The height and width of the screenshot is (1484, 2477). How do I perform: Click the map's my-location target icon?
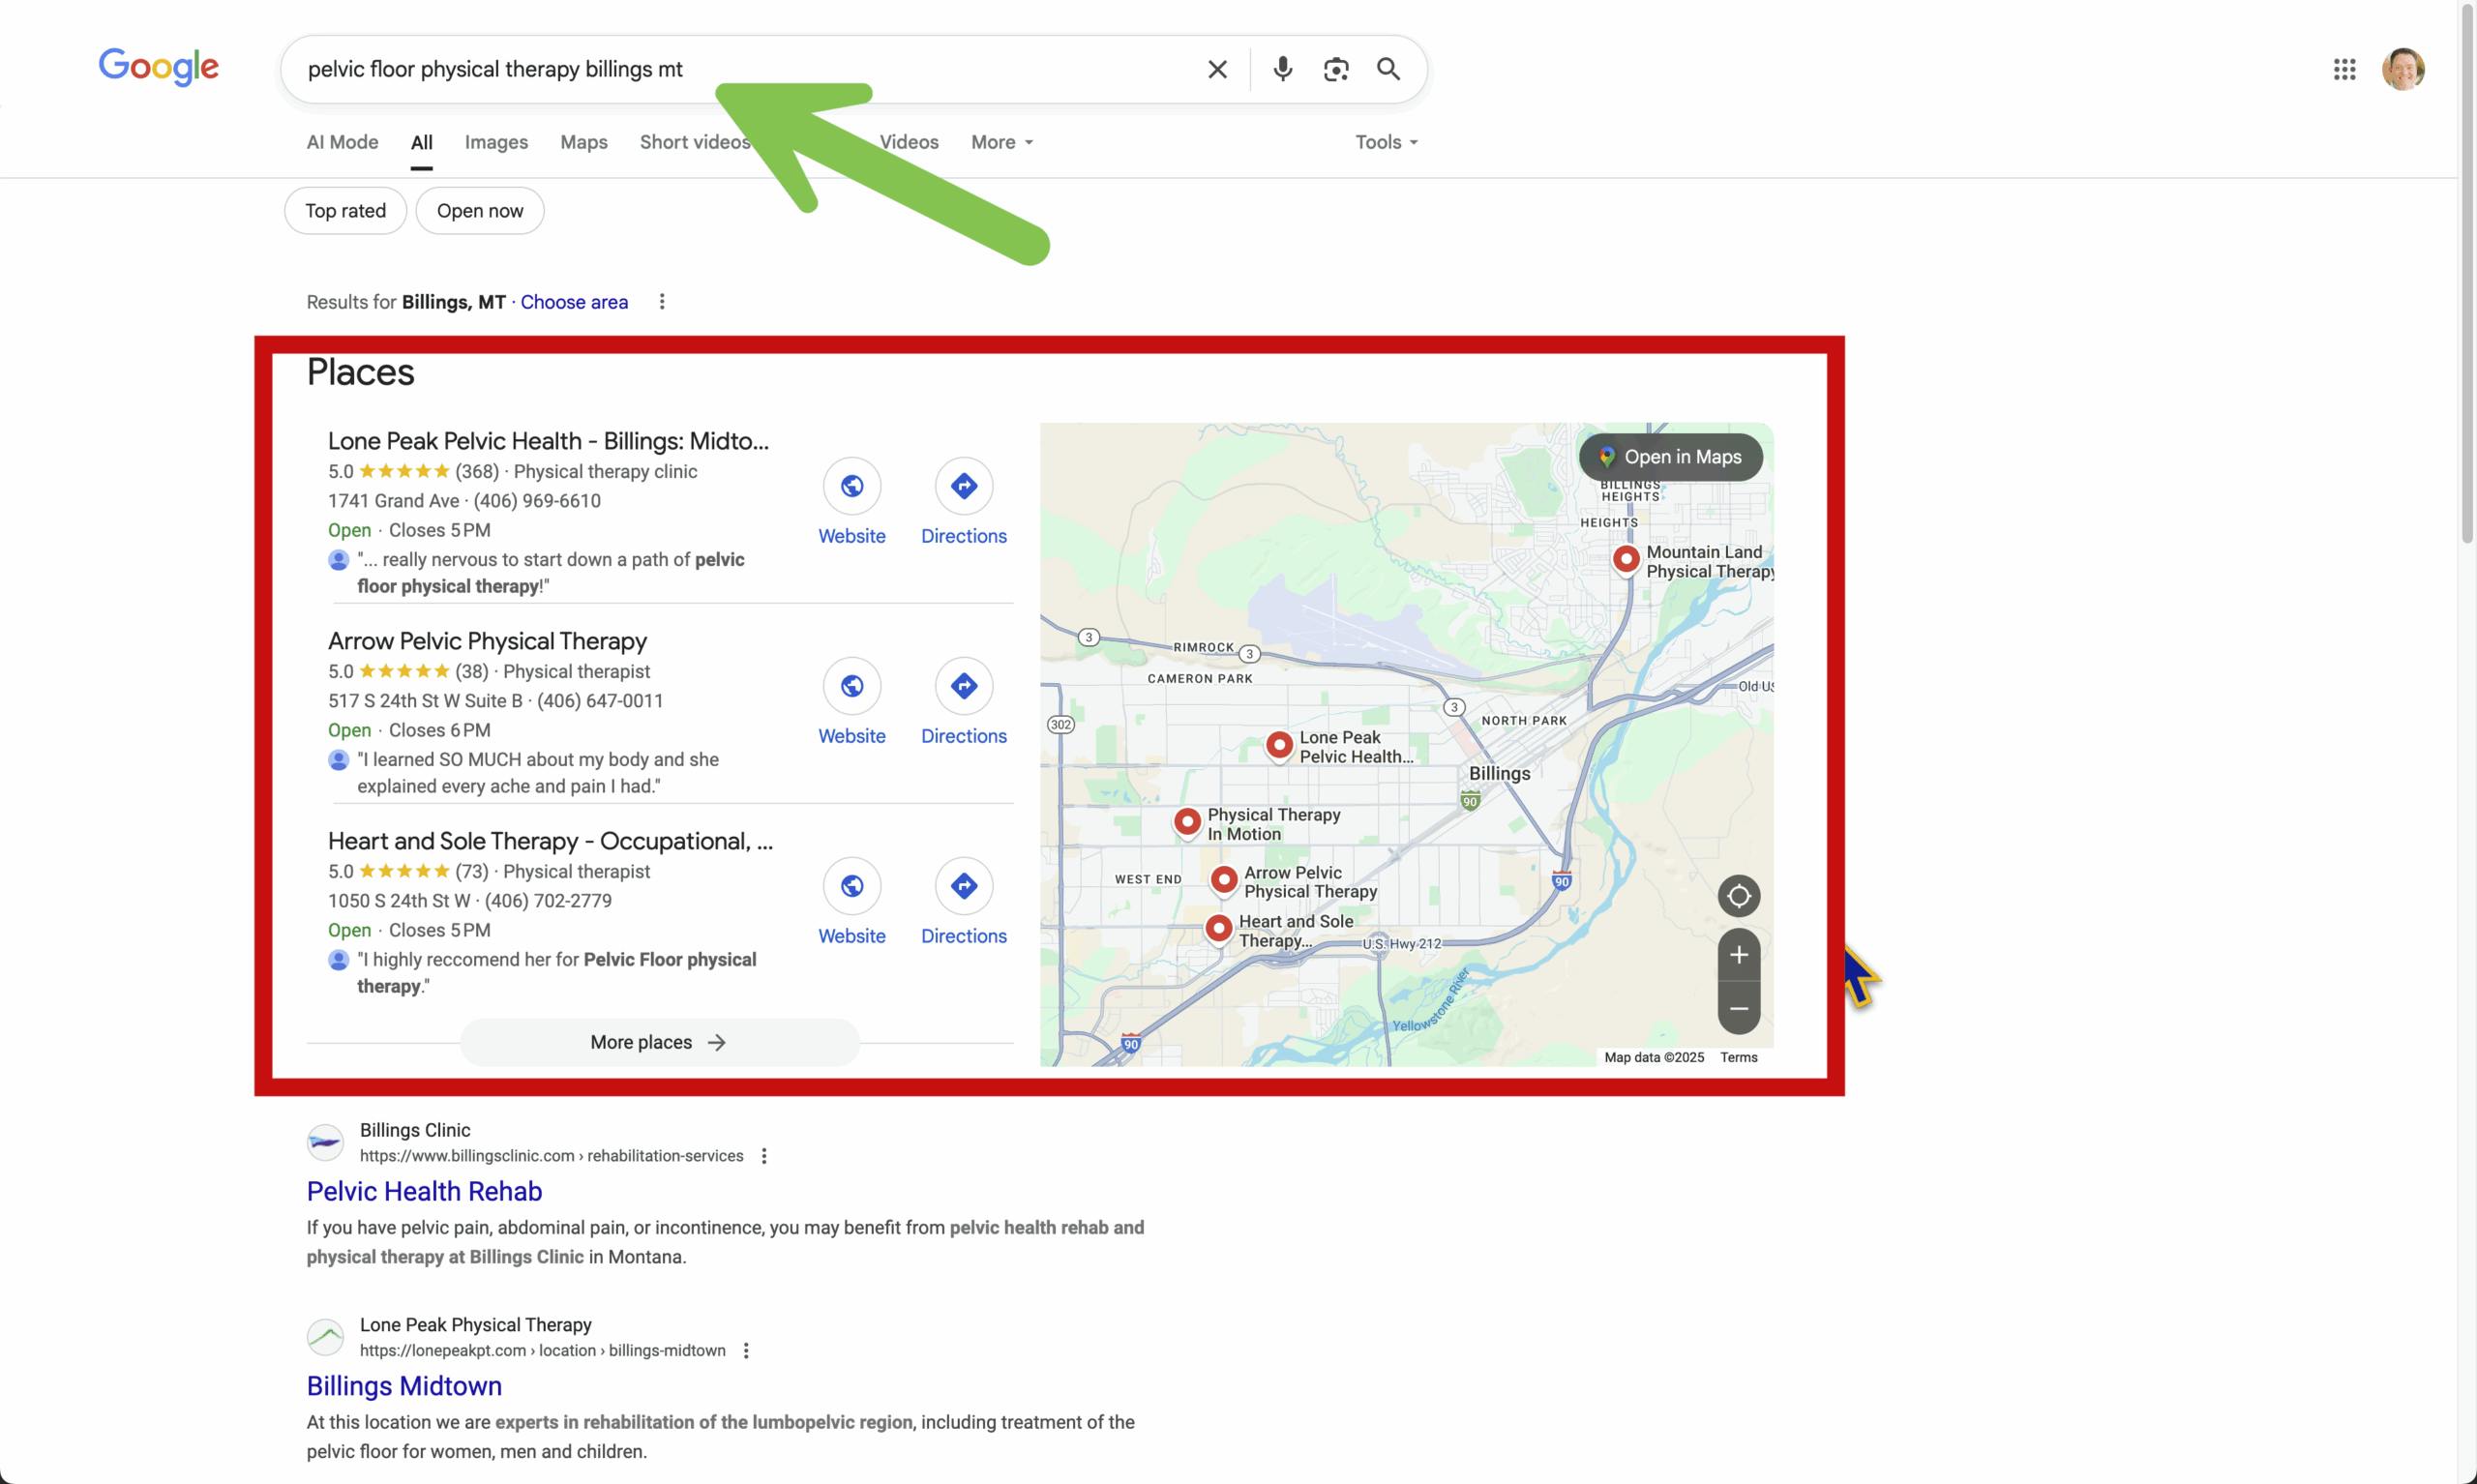(1739, 896)
